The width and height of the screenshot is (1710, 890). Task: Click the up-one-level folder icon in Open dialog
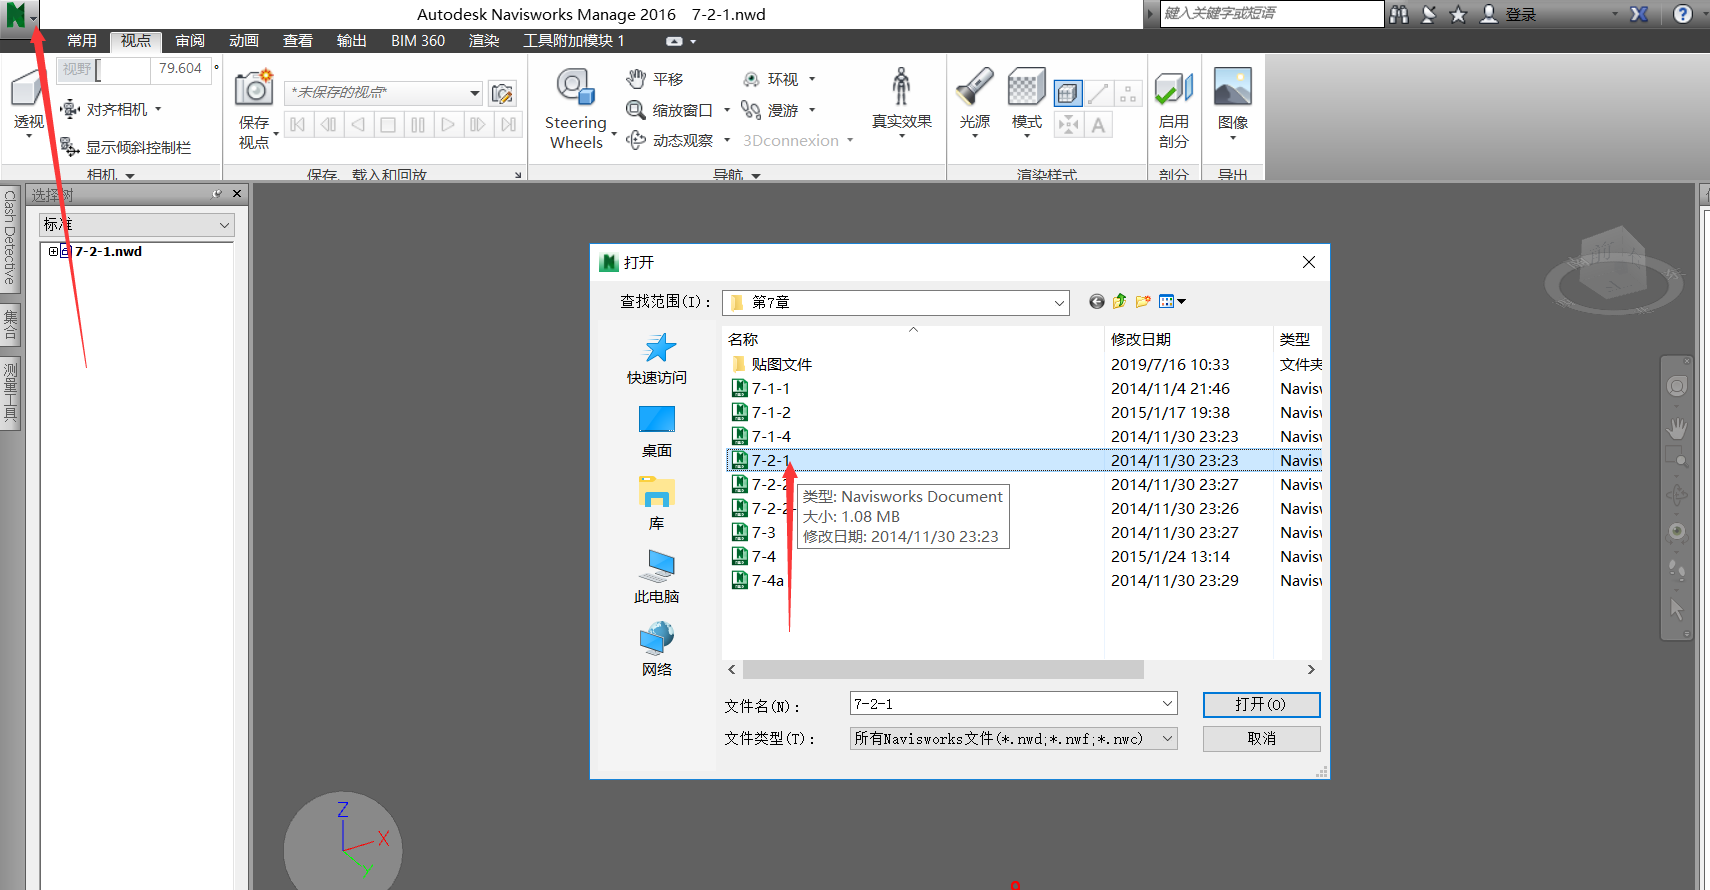(x=1120, y=301)
